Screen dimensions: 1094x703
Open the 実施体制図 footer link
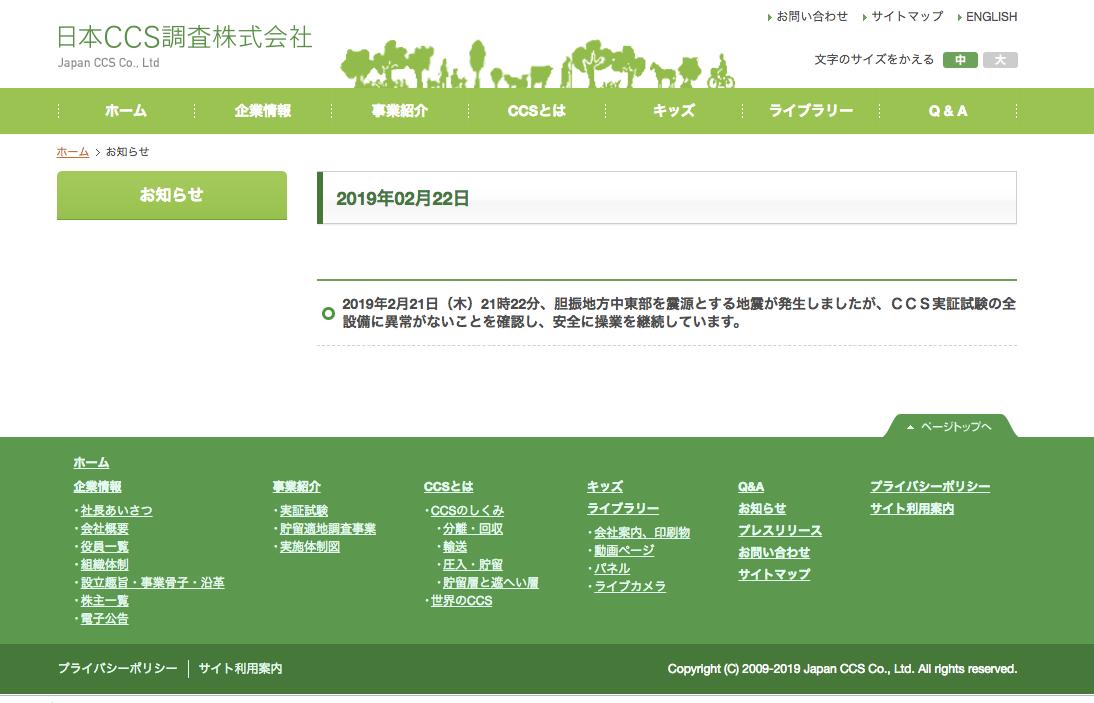(310, 547)
